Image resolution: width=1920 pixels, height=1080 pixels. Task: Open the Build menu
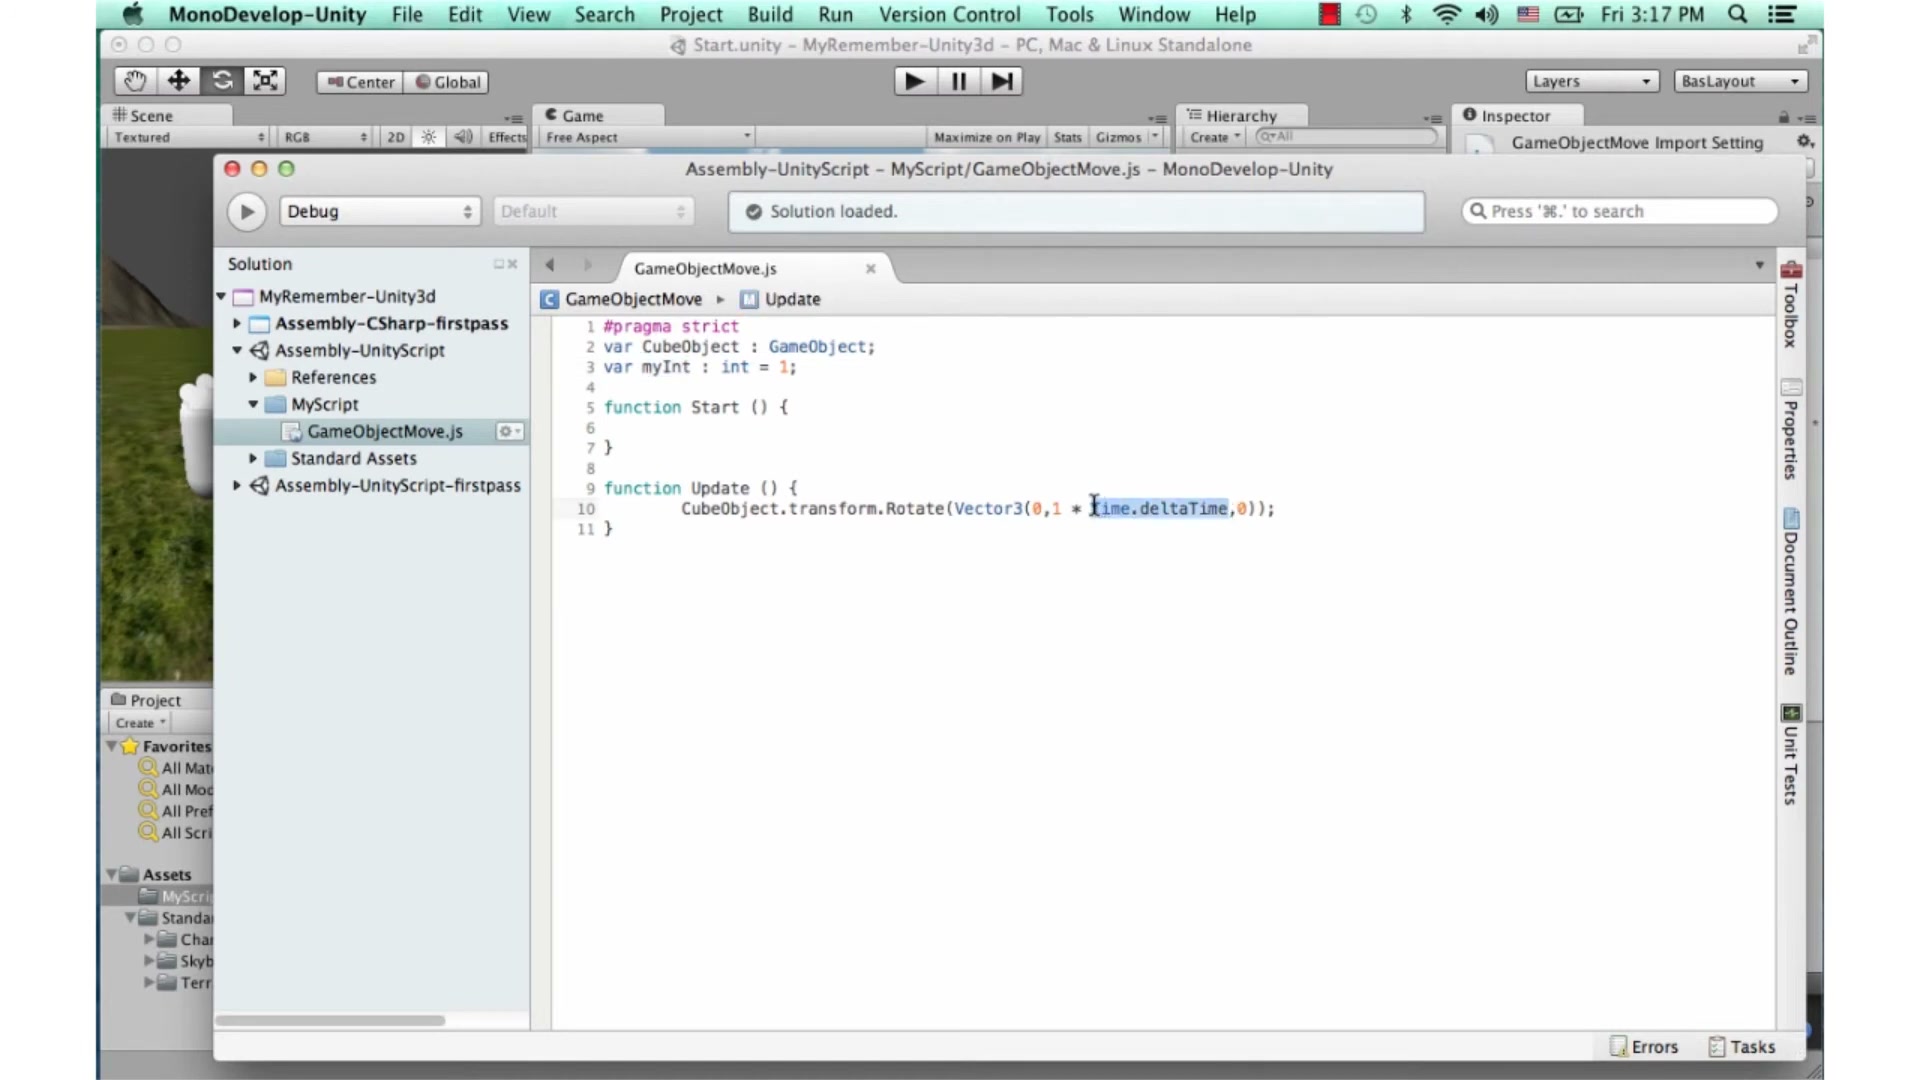click(x=770, y=14)
